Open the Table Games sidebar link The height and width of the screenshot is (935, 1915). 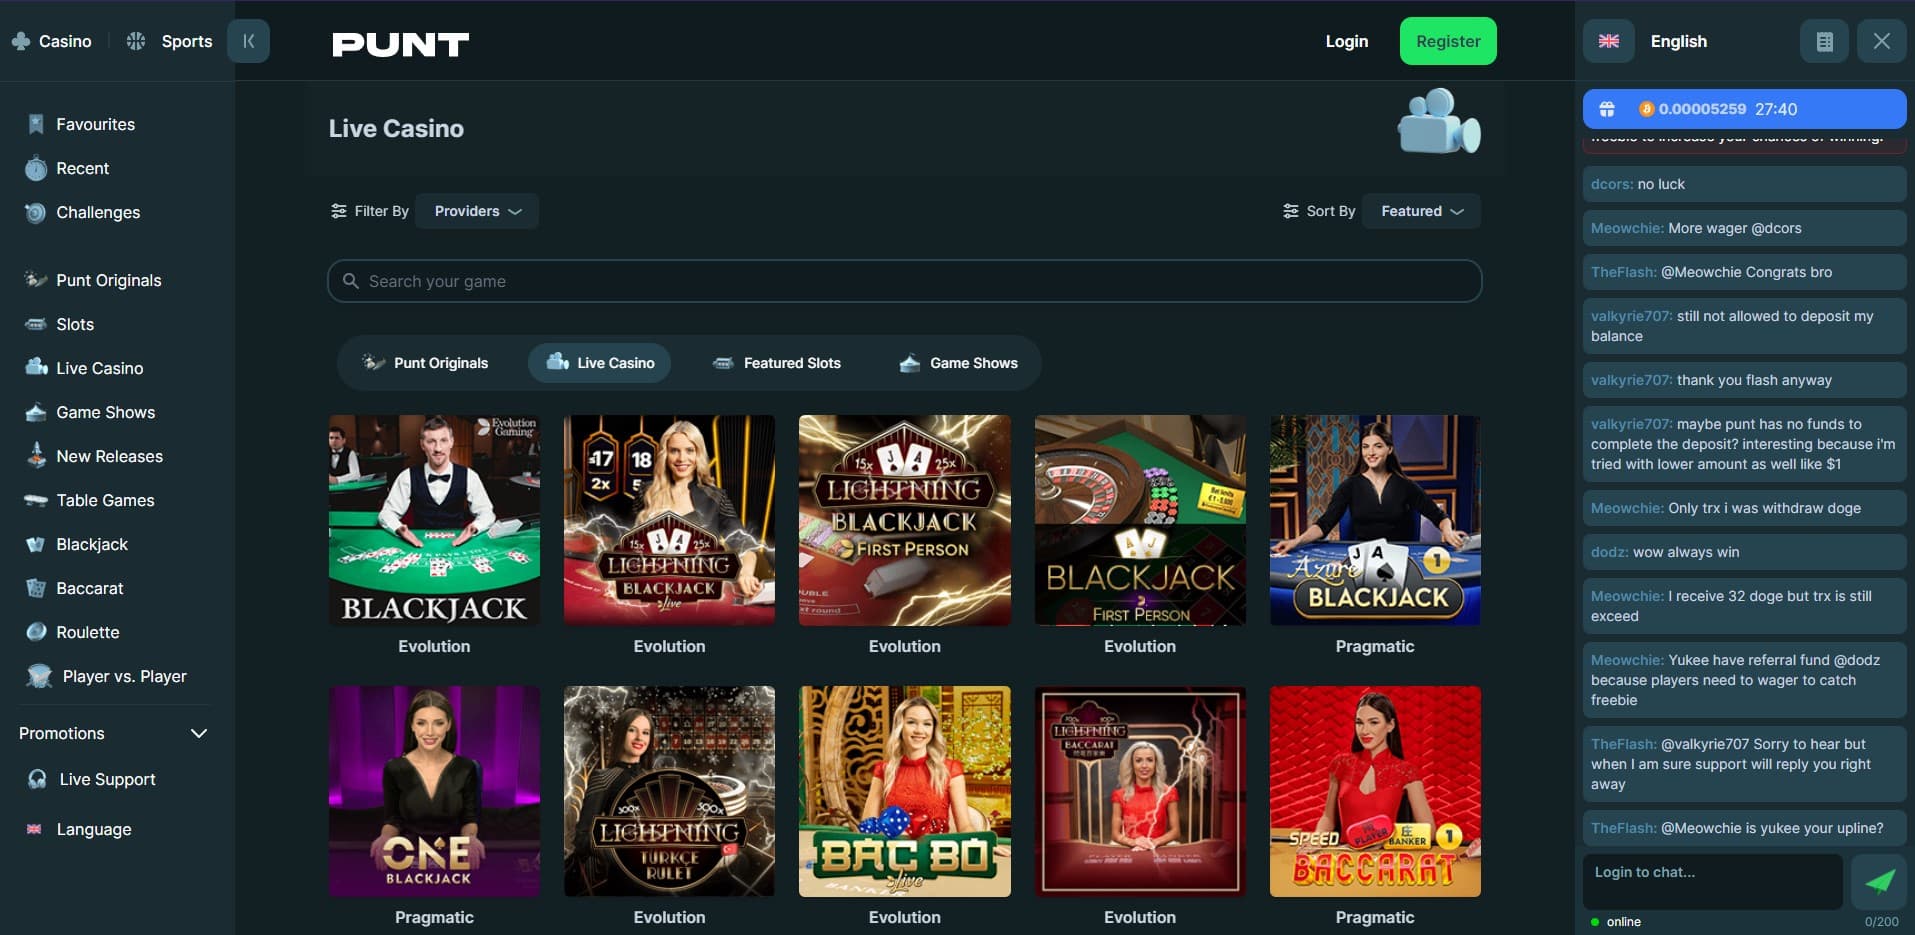pos(105,500)
